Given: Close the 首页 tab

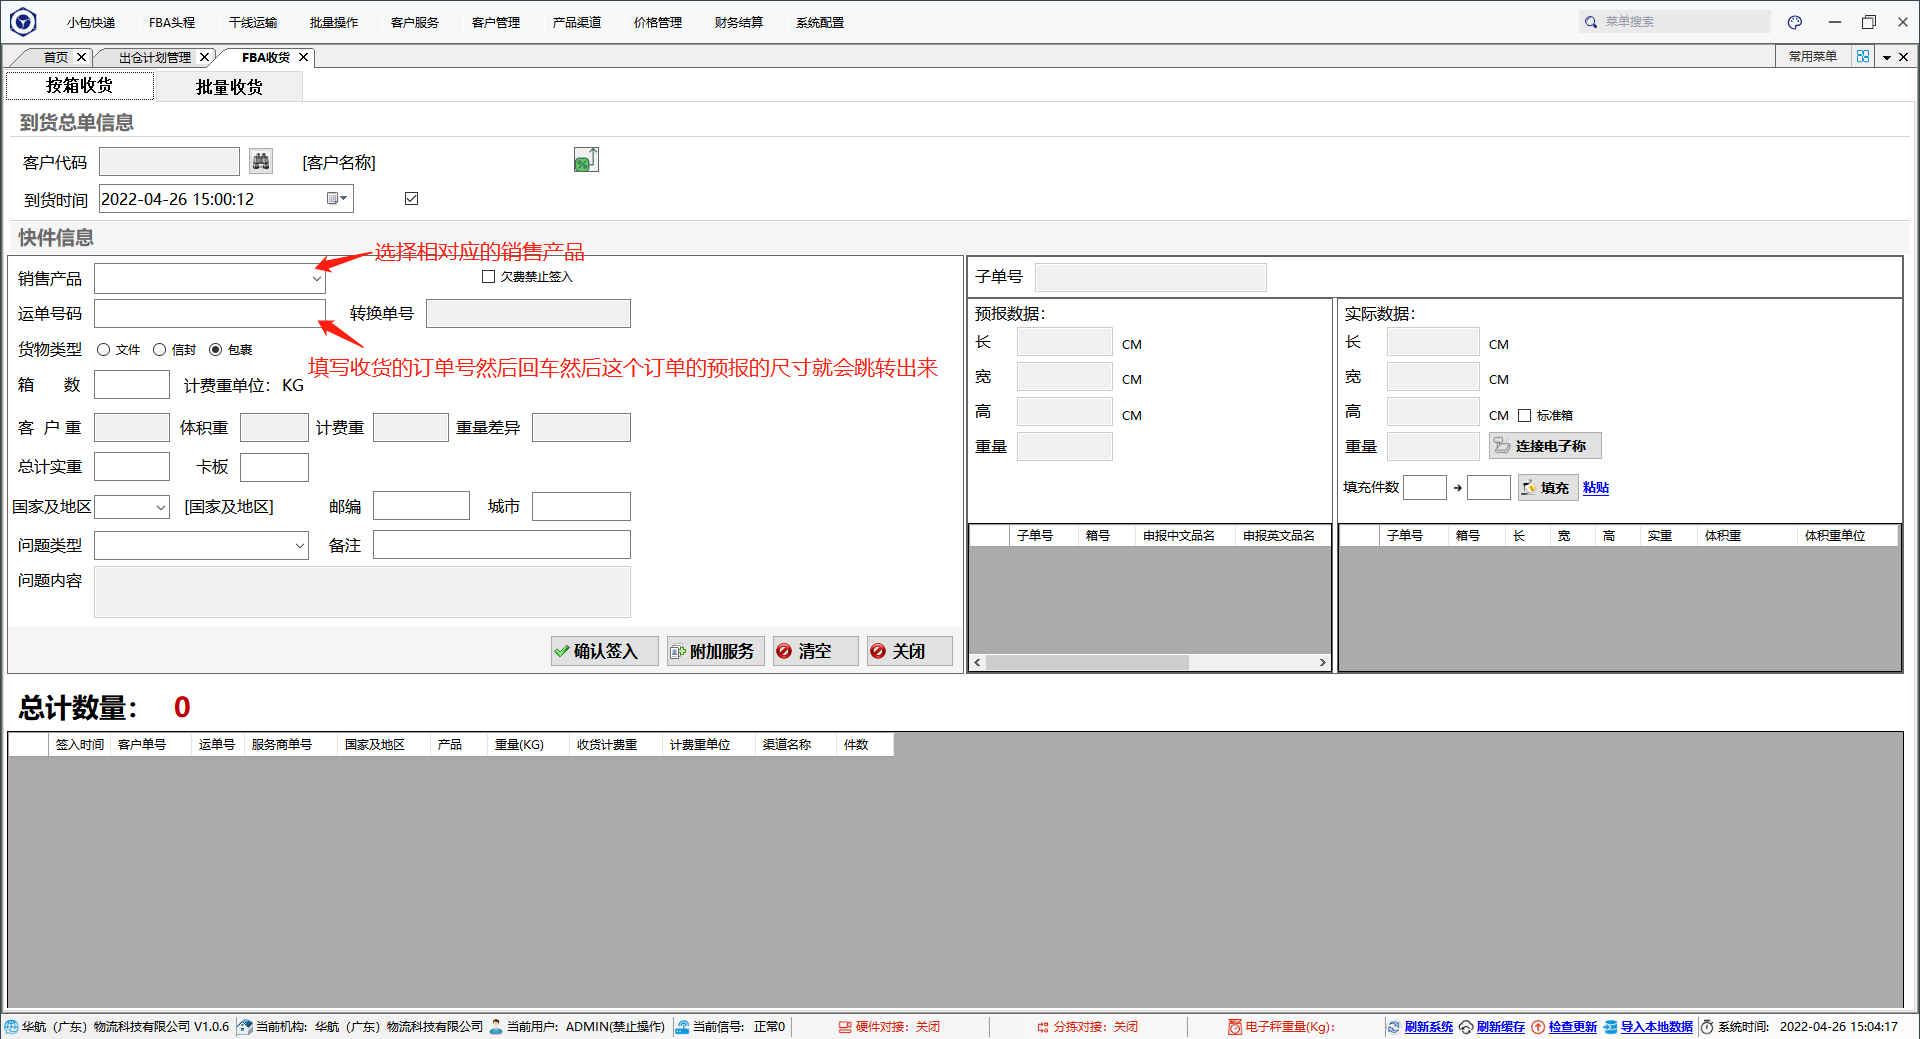Looking at the screenshot, I should pos(82,57).
